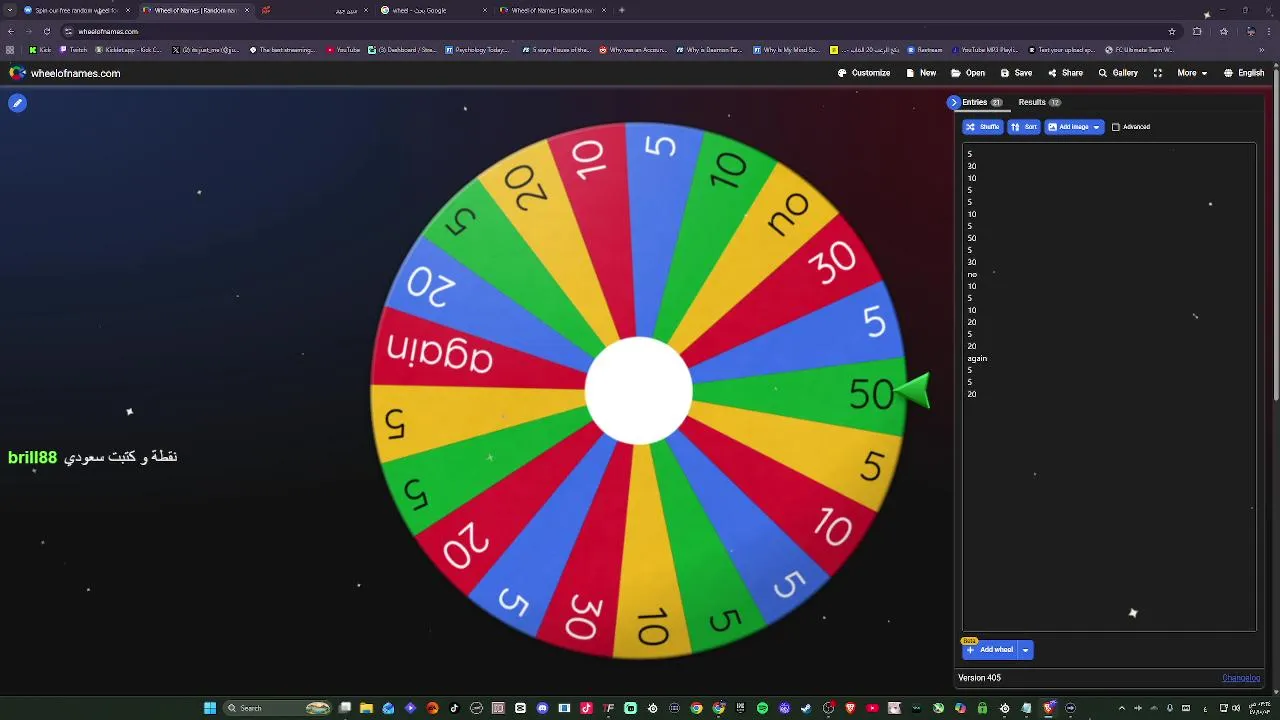Click inside the entries text area
Image resolution: width=1280 pixels, height=720 pixels.
click(1109, 387)
